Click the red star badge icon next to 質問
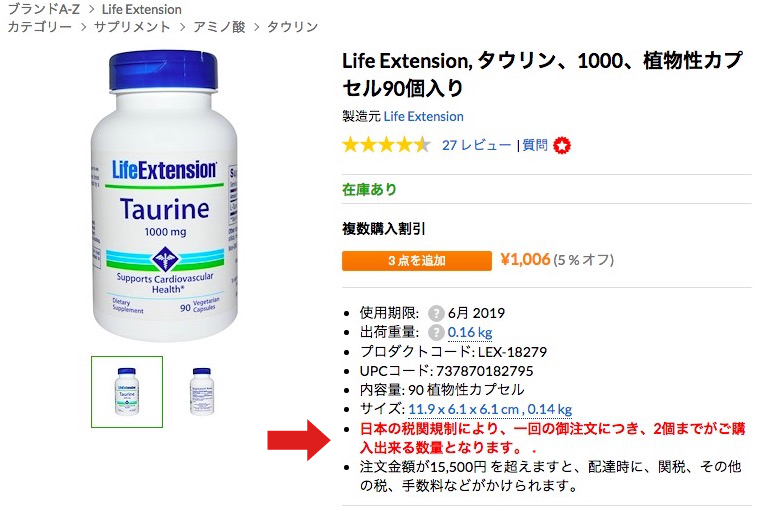This screenshot has width=760, height=511. tap(562, 145)
